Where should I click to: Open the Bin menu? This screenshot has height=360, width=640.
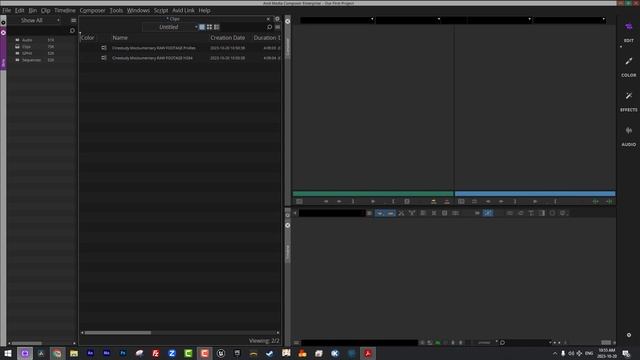(33, 10)
